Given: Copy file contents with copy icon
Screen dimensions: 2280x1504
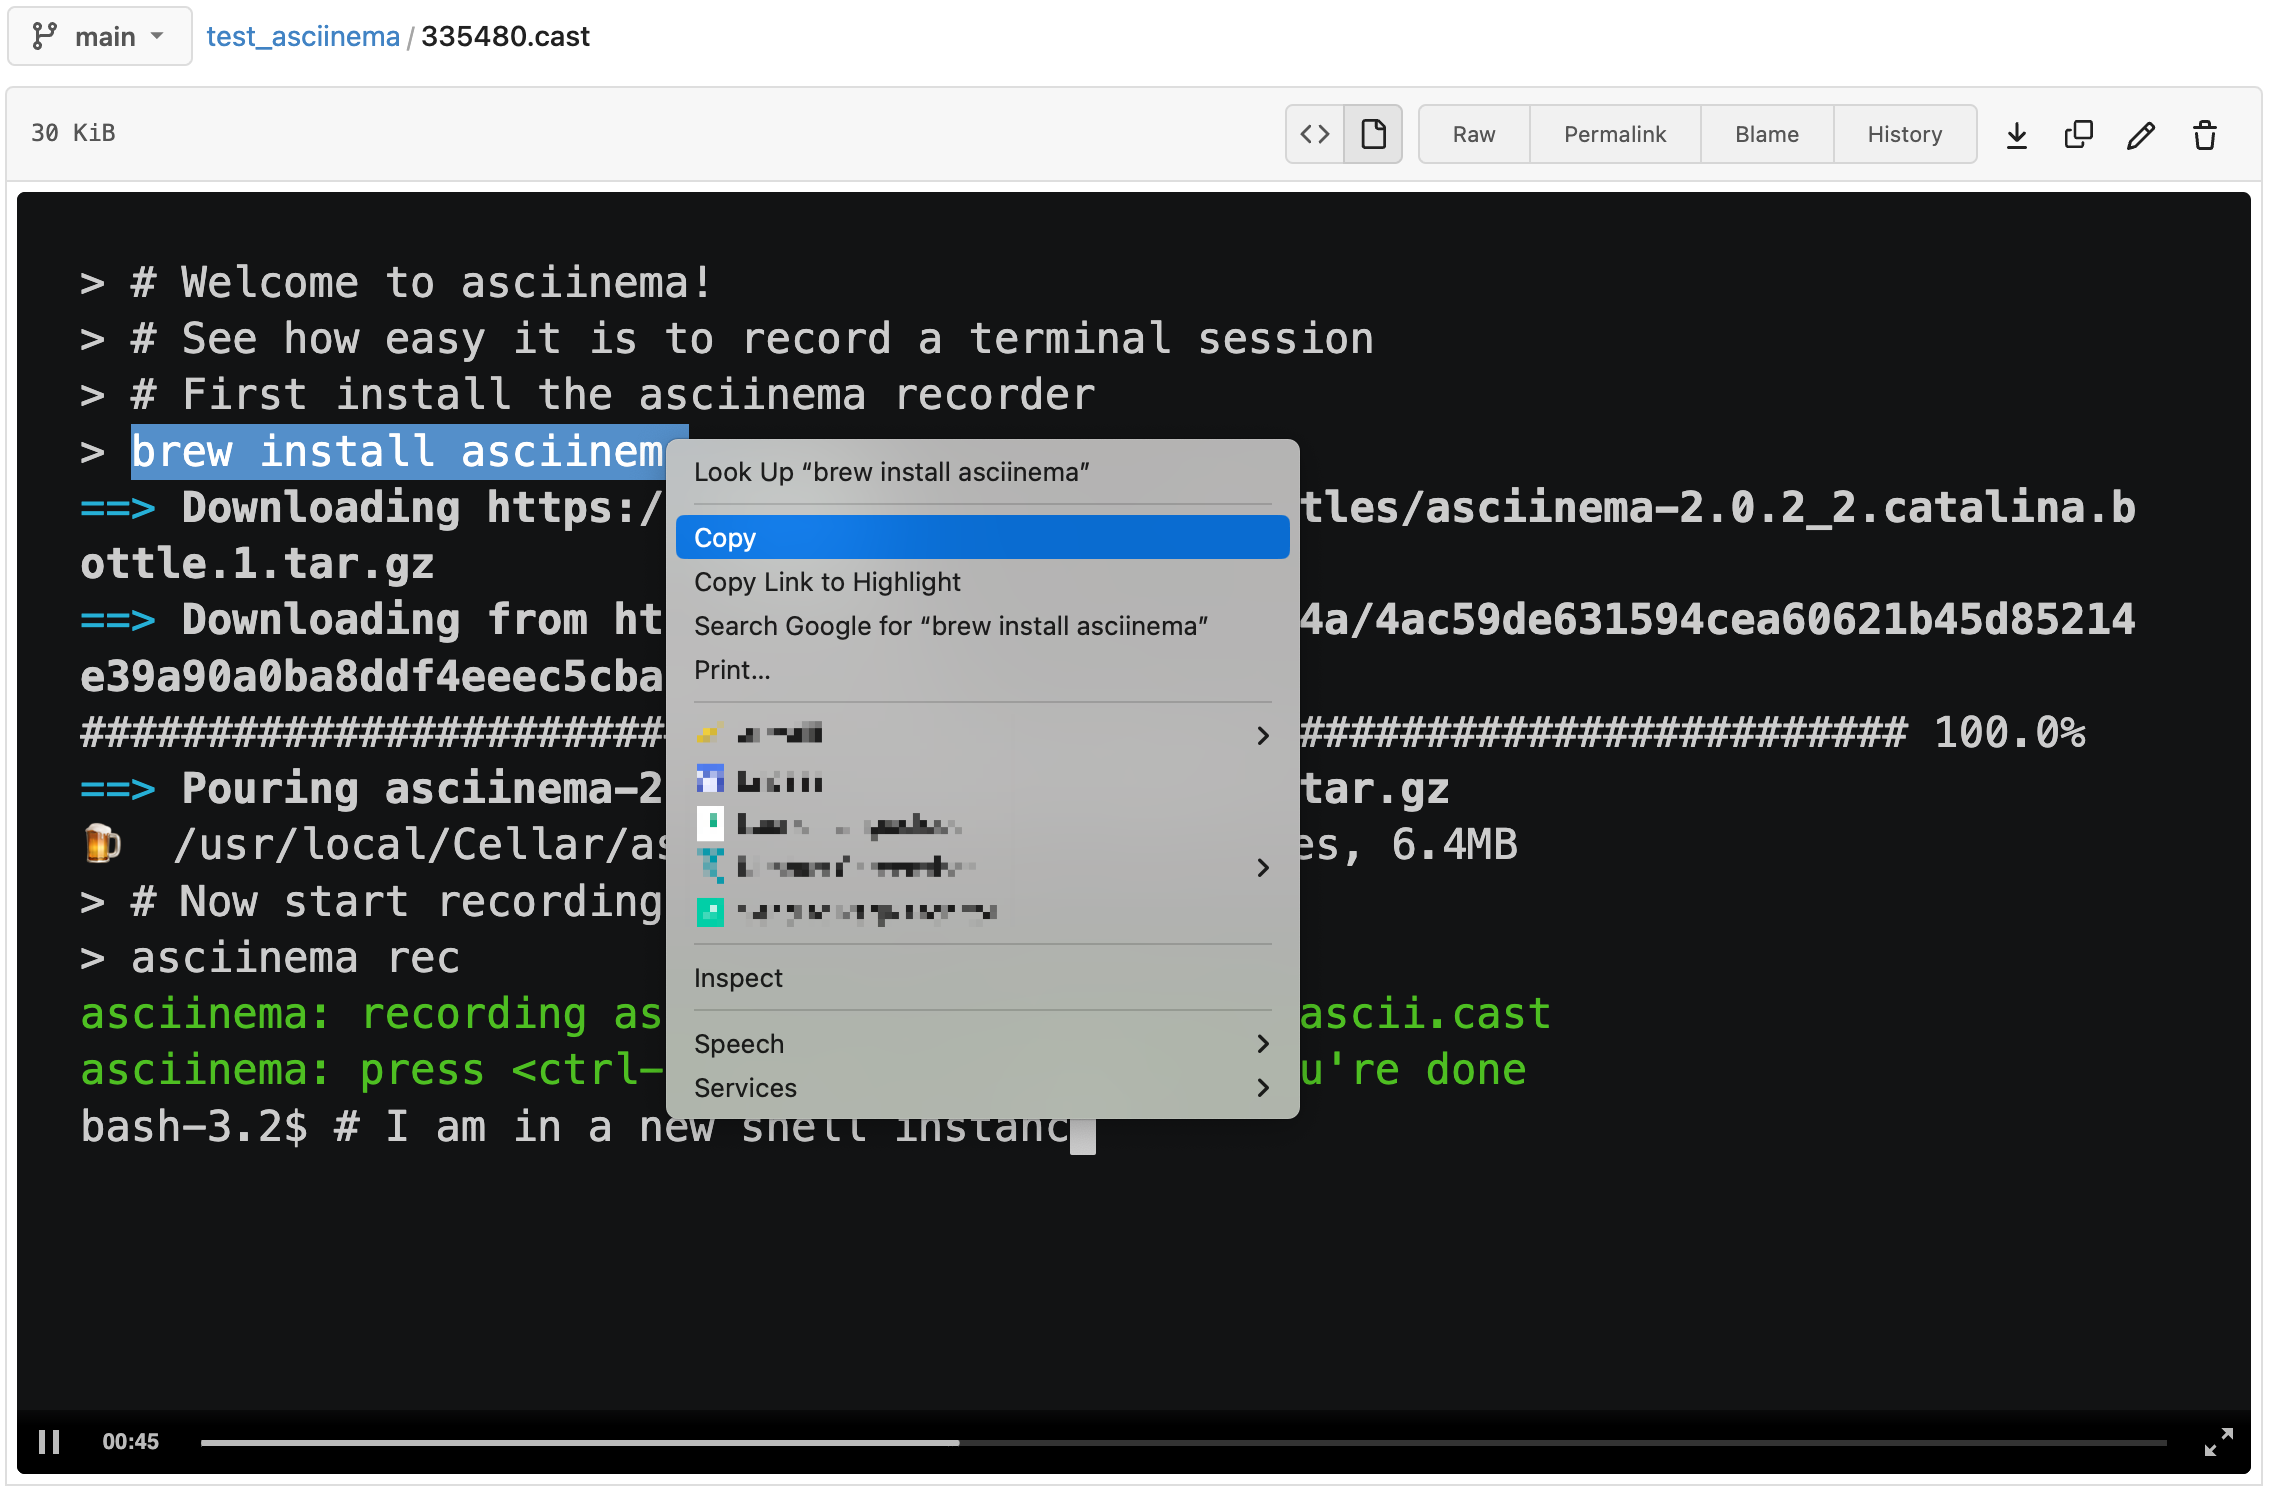Looking at the screenshot, I should (x=2078, y=134).
